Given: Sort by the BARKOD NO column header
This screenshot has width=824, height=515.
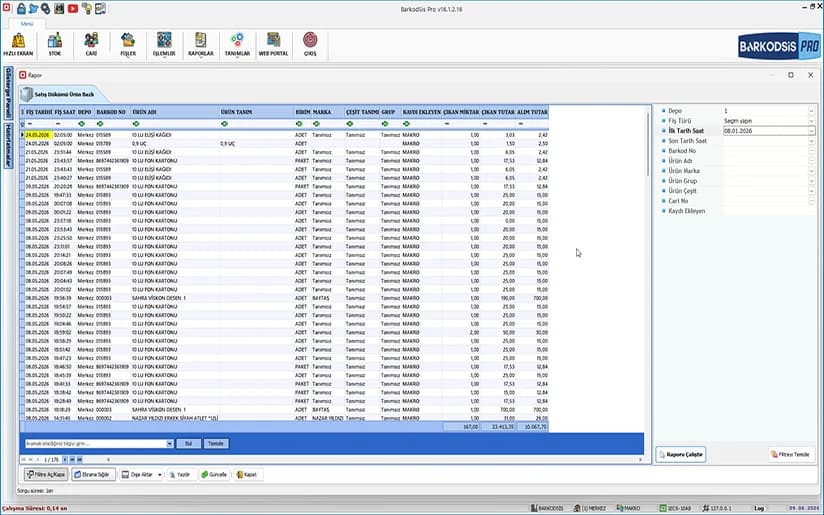Looking at the screenshot, I should pos(112,112).
